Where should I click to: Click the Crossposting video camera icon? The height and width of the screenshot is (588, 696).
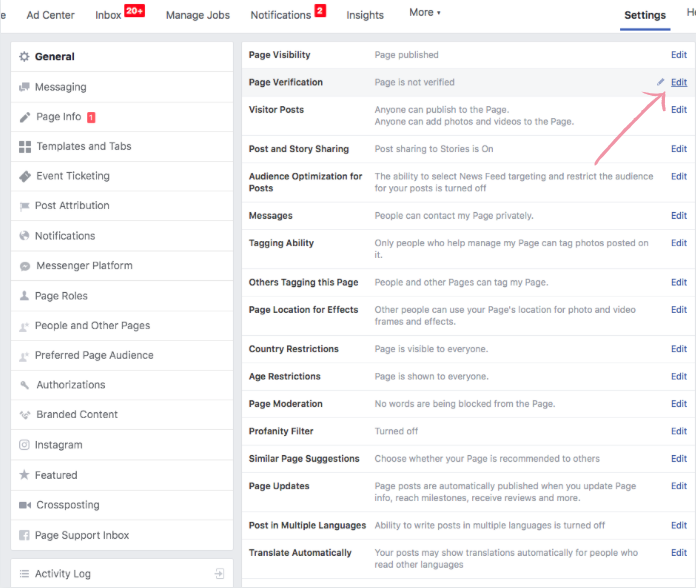25,505
